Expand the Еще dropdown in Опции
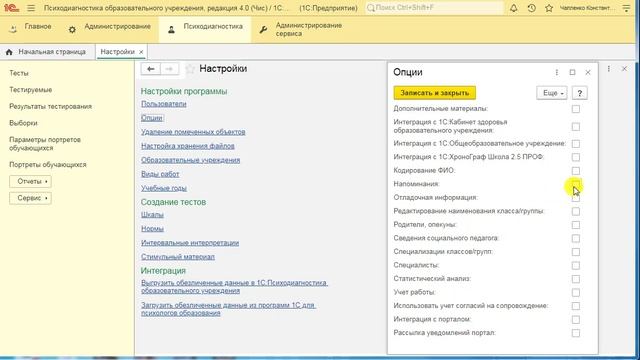The image size is (640, 360). pos(552,93)
